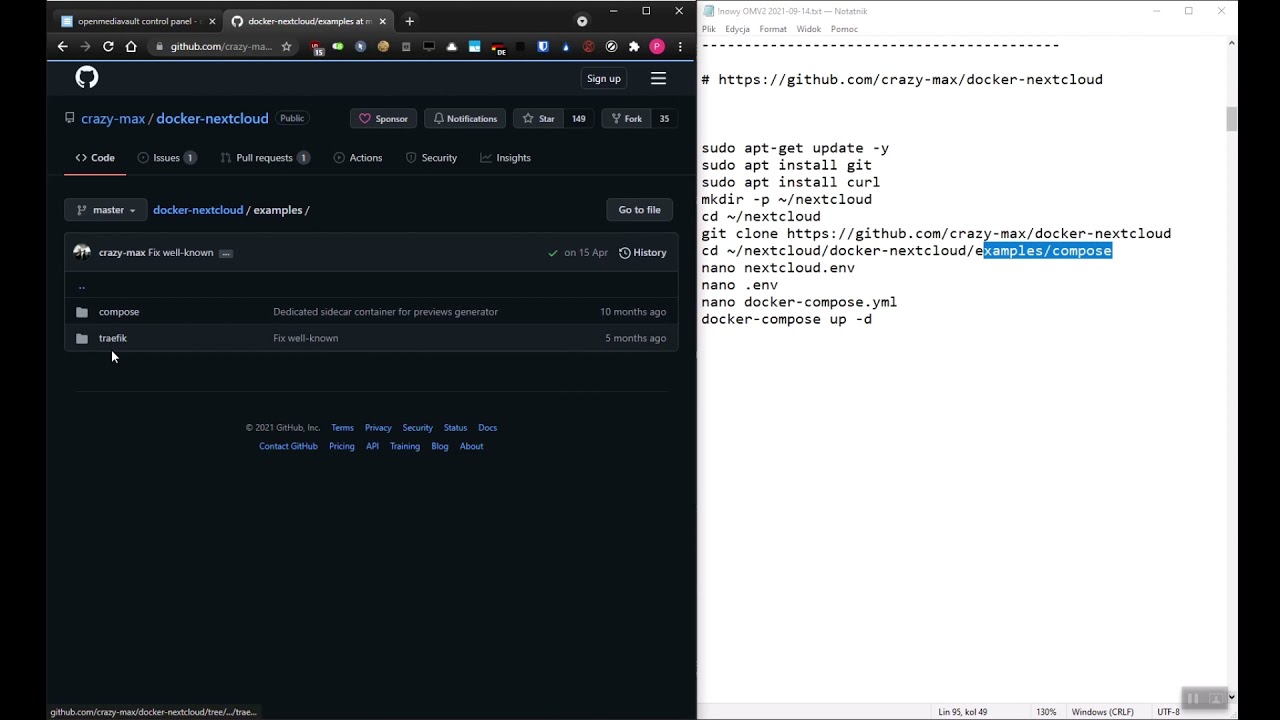Open the uBlock extension icon with 15 badge

pos(316,47)
